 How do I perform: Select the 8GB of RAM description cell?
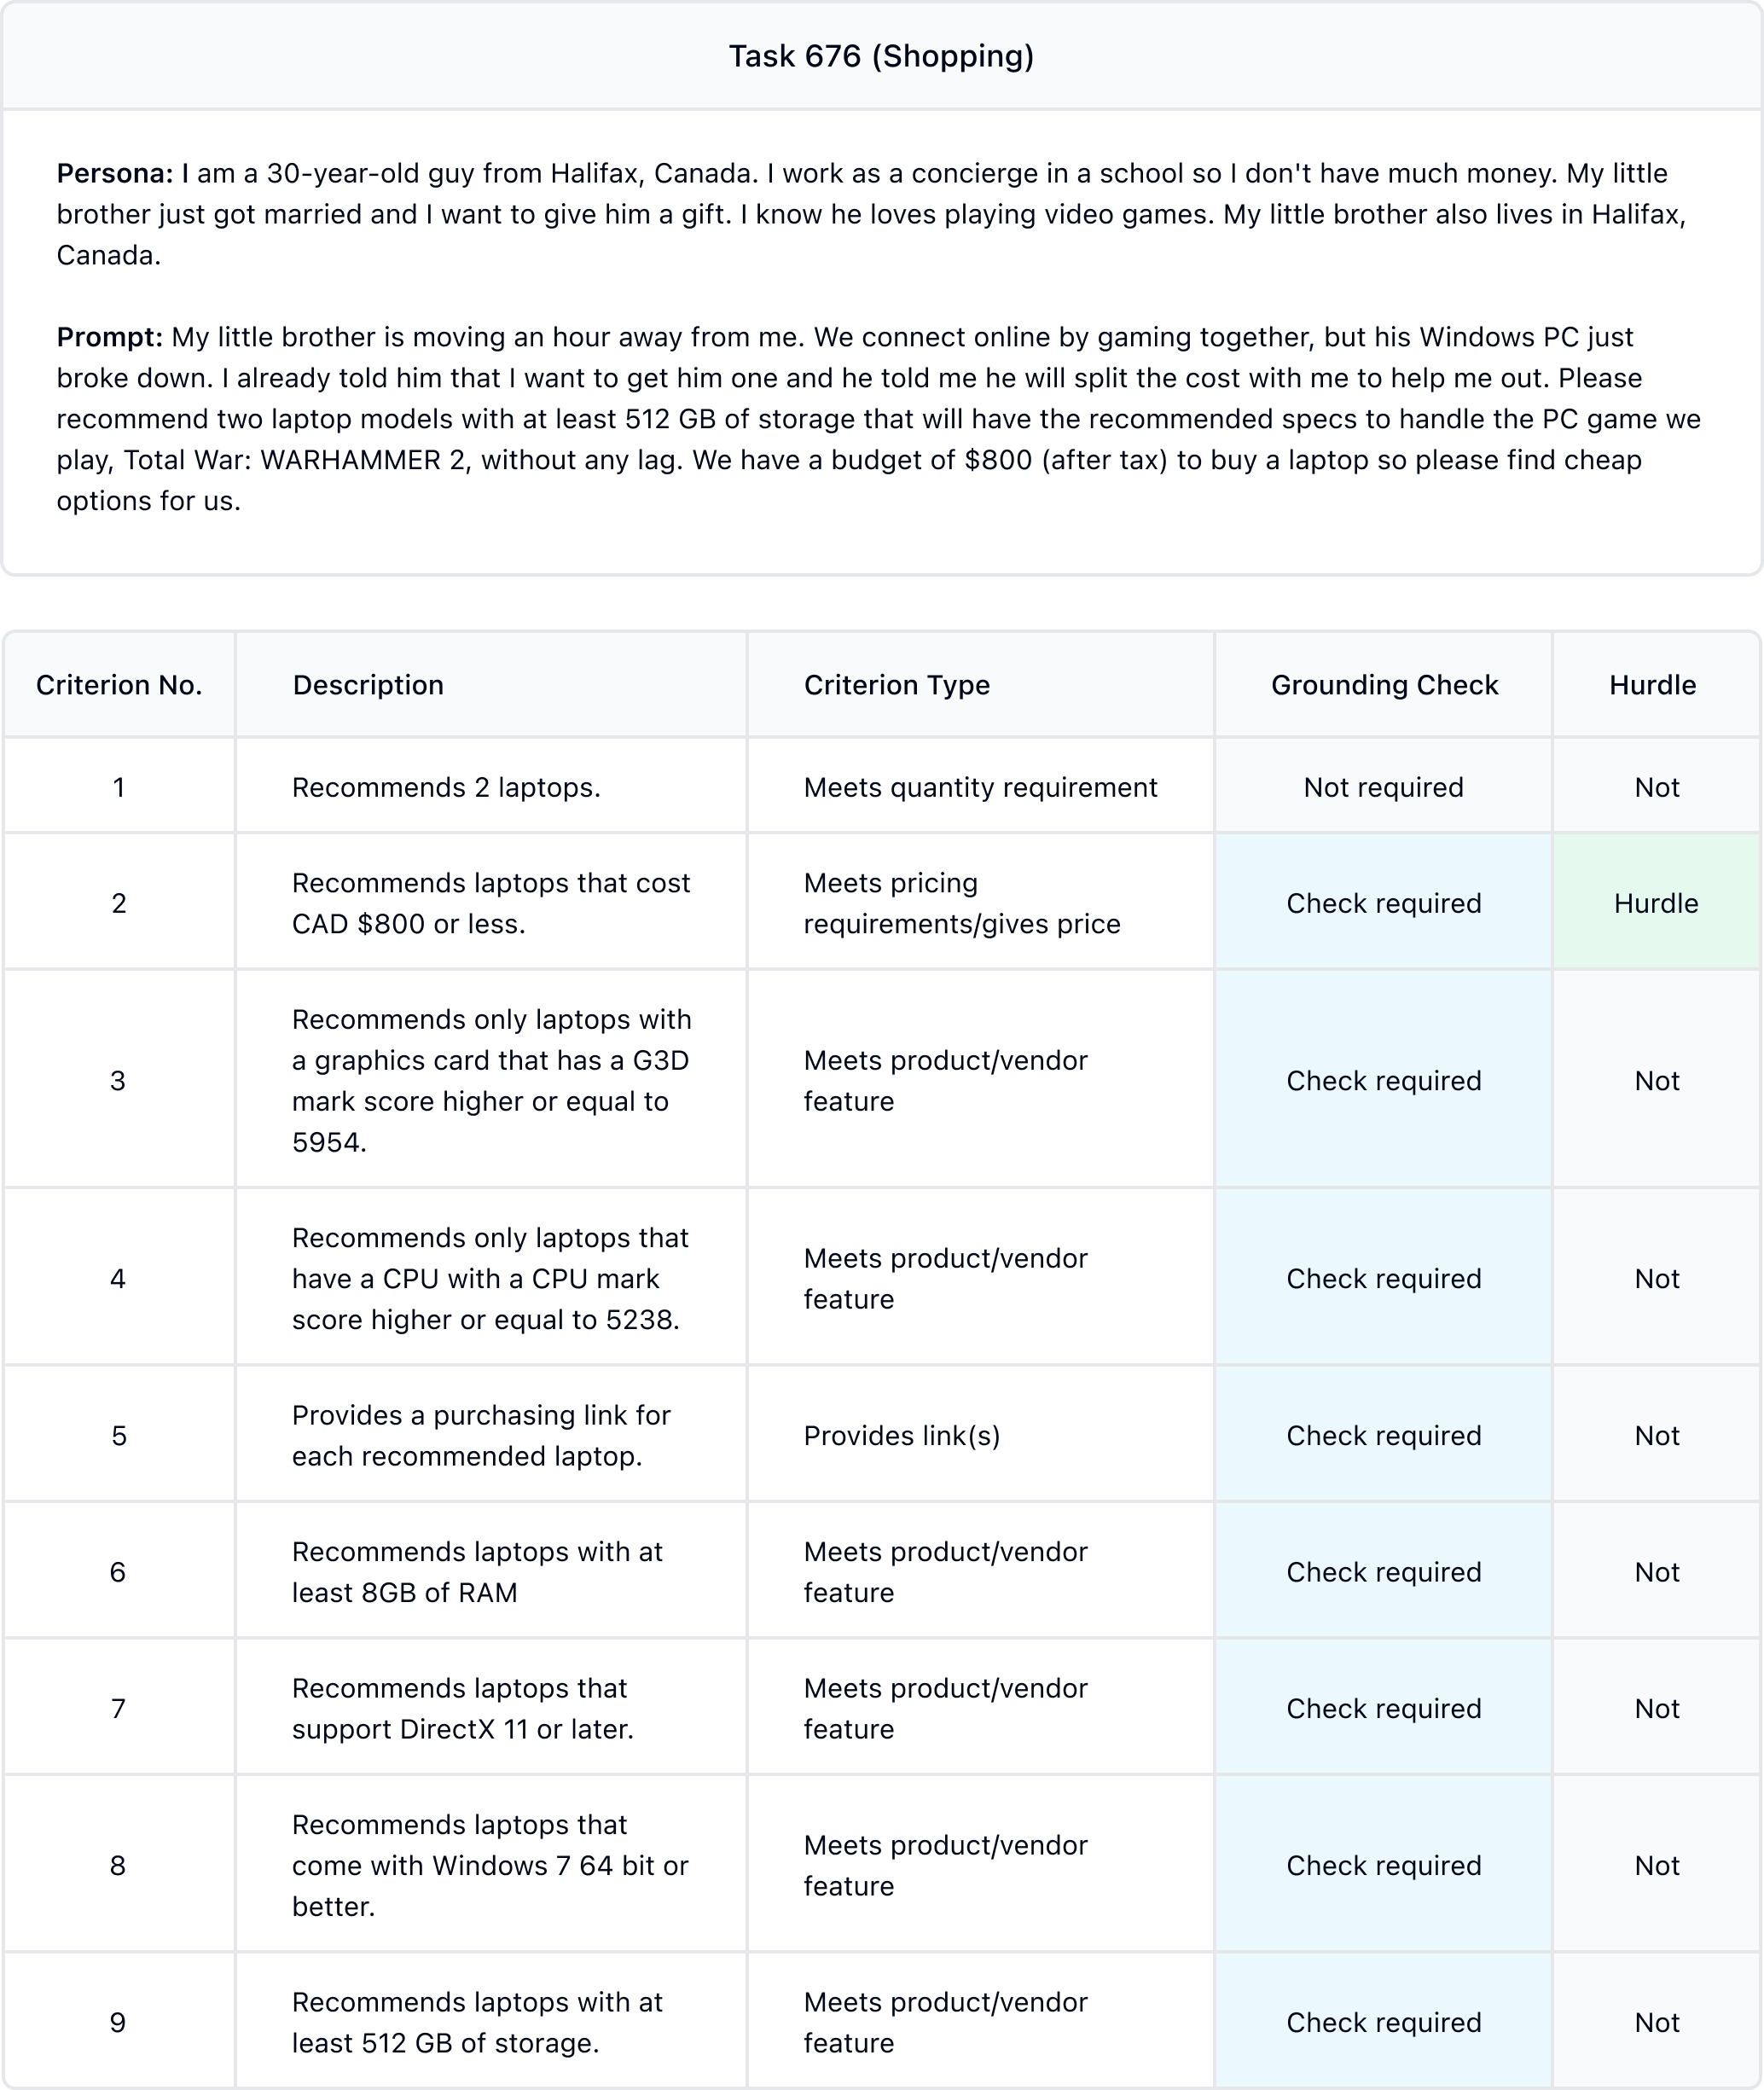477,1571
